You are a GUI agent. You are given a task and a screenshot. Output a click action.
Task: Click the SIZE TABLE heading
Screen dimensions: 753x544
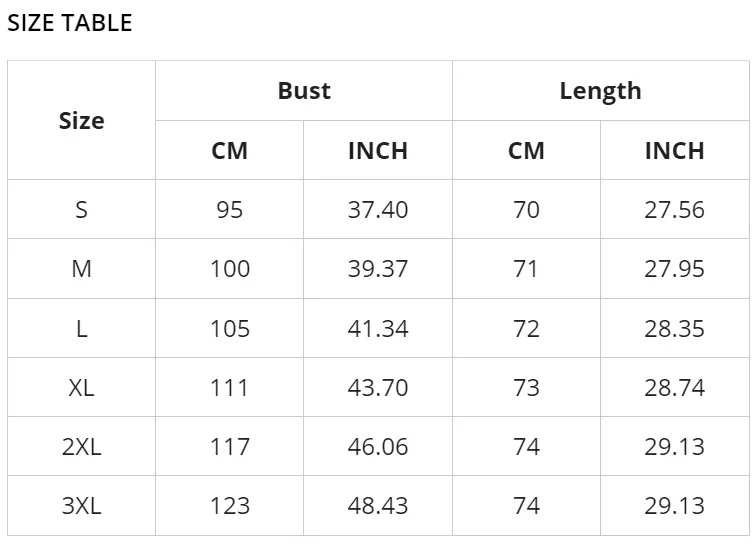[70, 23]
